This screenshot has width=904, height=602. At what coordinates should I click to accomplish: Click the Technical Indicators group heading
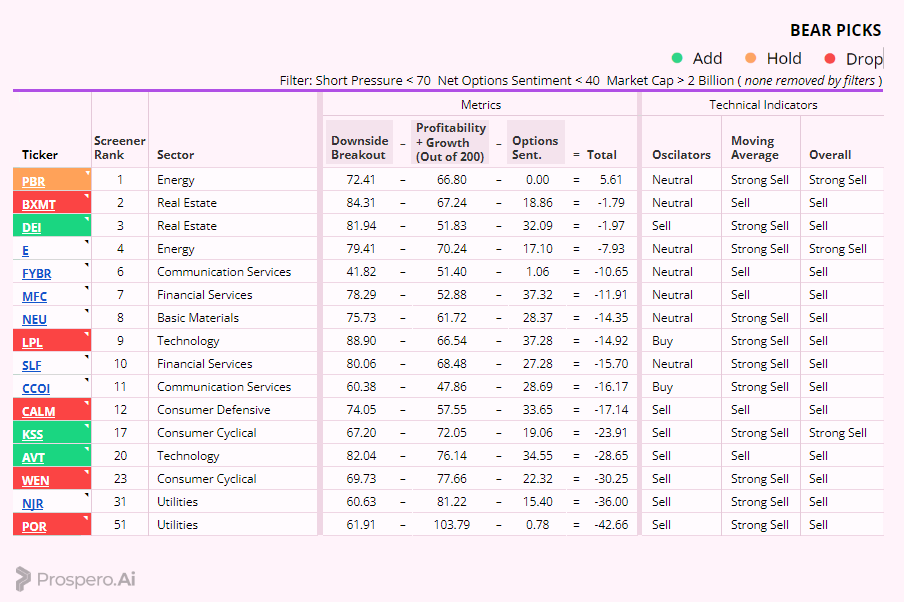[763, 105]
